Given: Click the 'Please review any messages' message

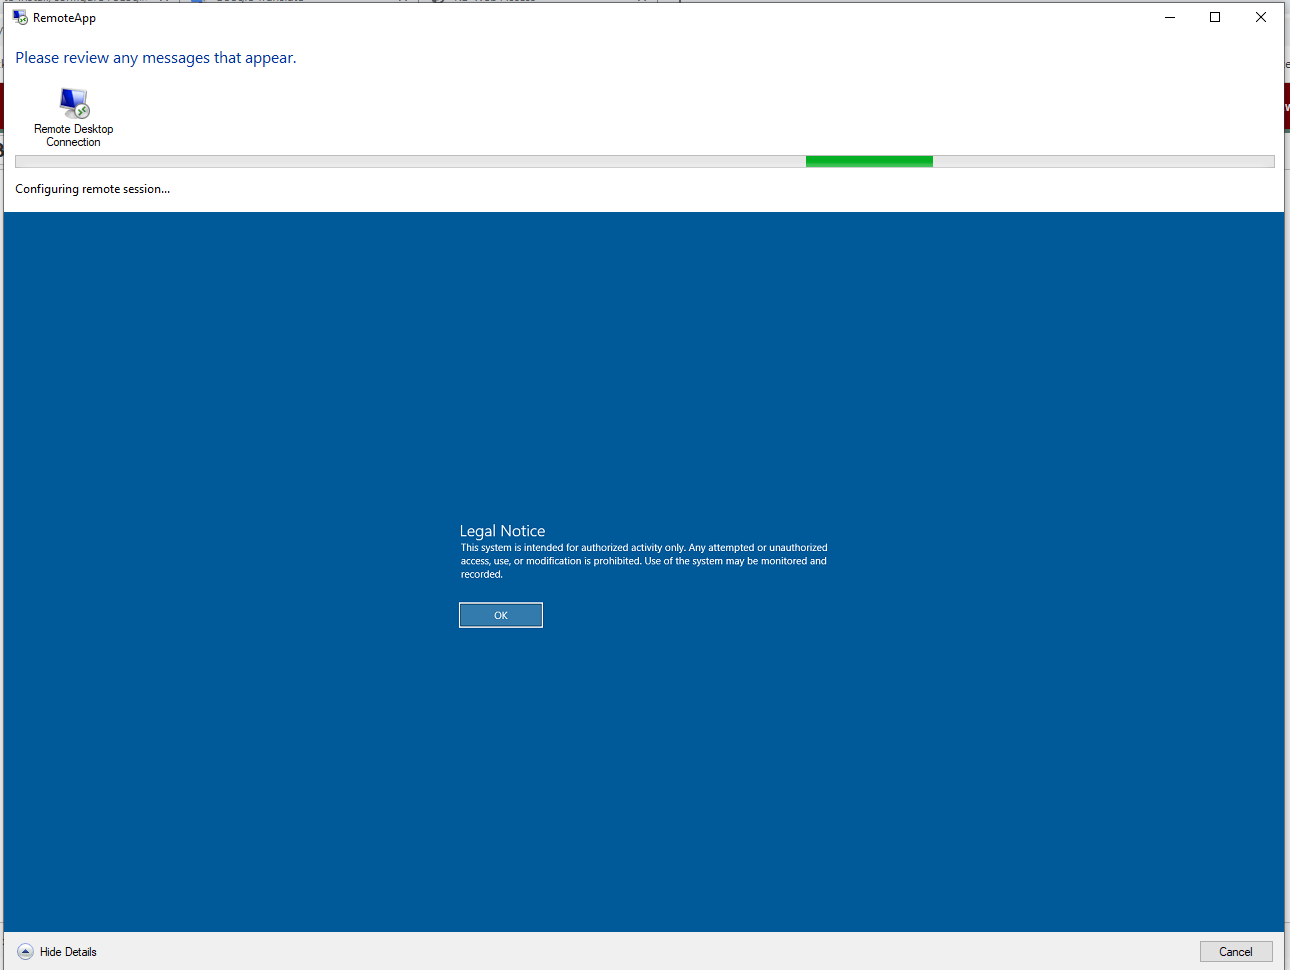Looking at the screenshot, I should [155, 57].
